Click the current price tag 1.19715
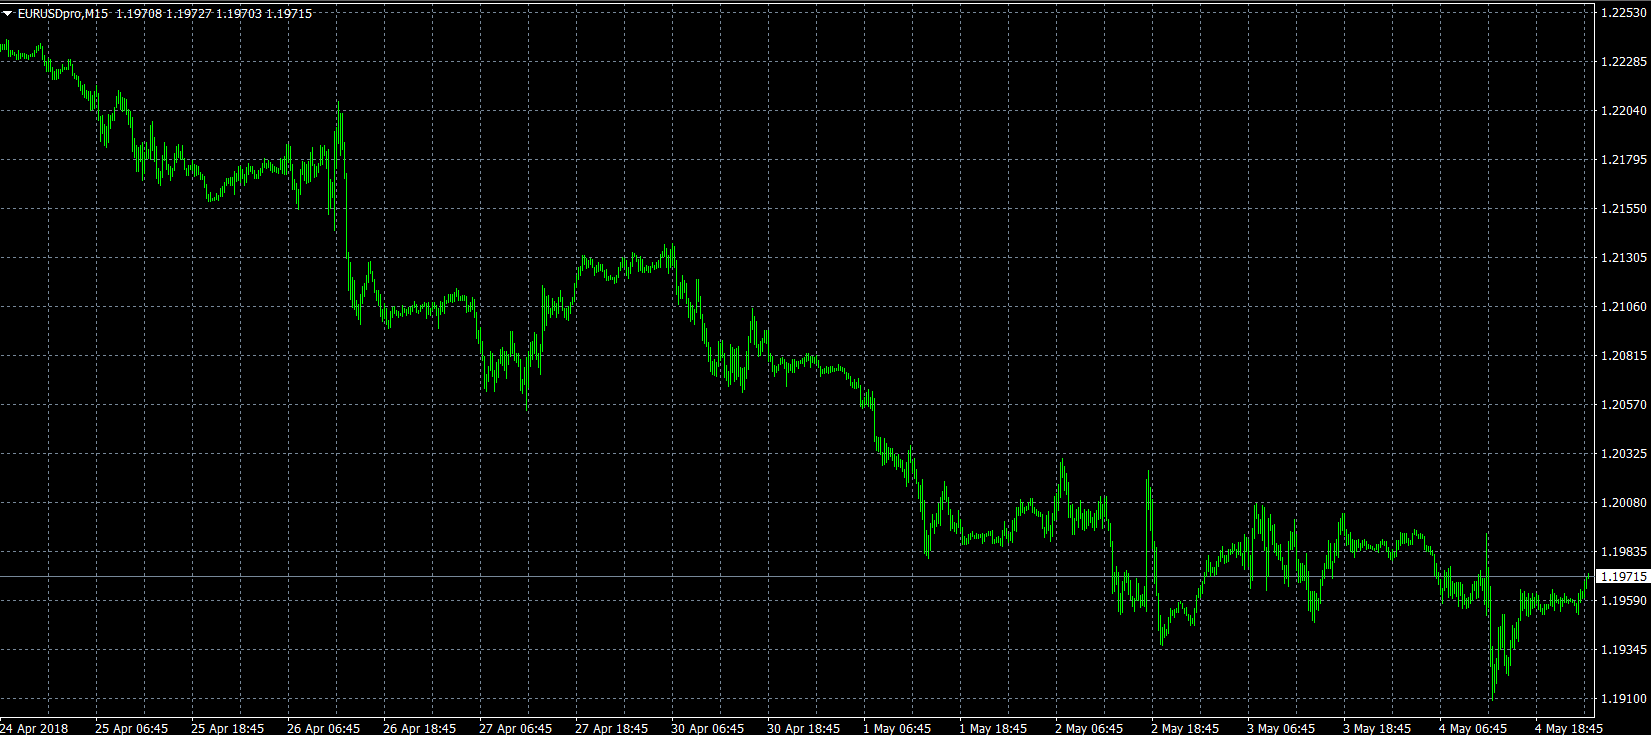The image size is (1651, 735). tap(1623, 577)
